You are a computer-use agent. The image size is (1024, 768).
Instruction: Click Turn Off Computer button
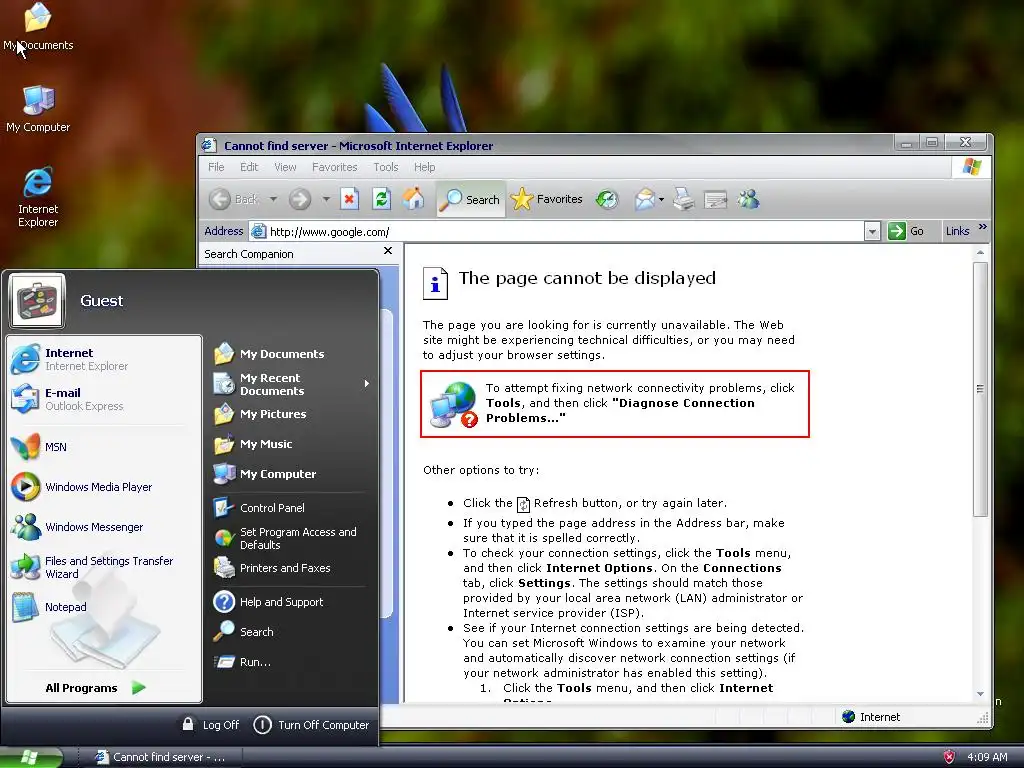tap(311, 725)
